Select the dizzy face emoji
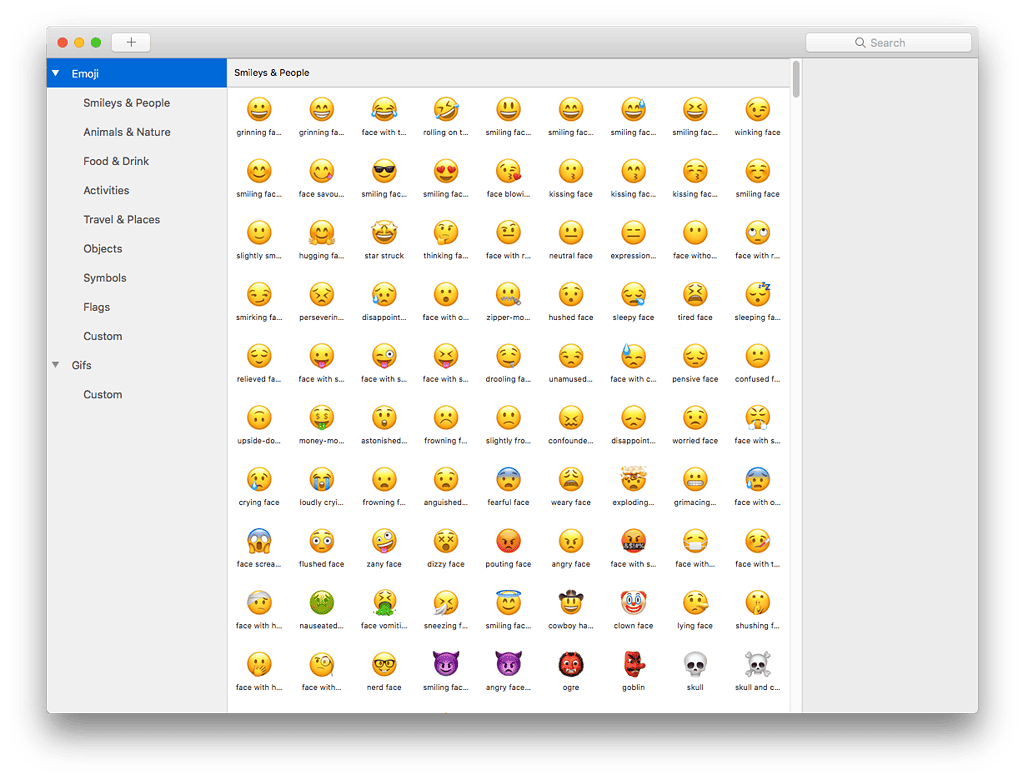The image size is (1023, 780). pyautogui.click(x=446, y=541)
